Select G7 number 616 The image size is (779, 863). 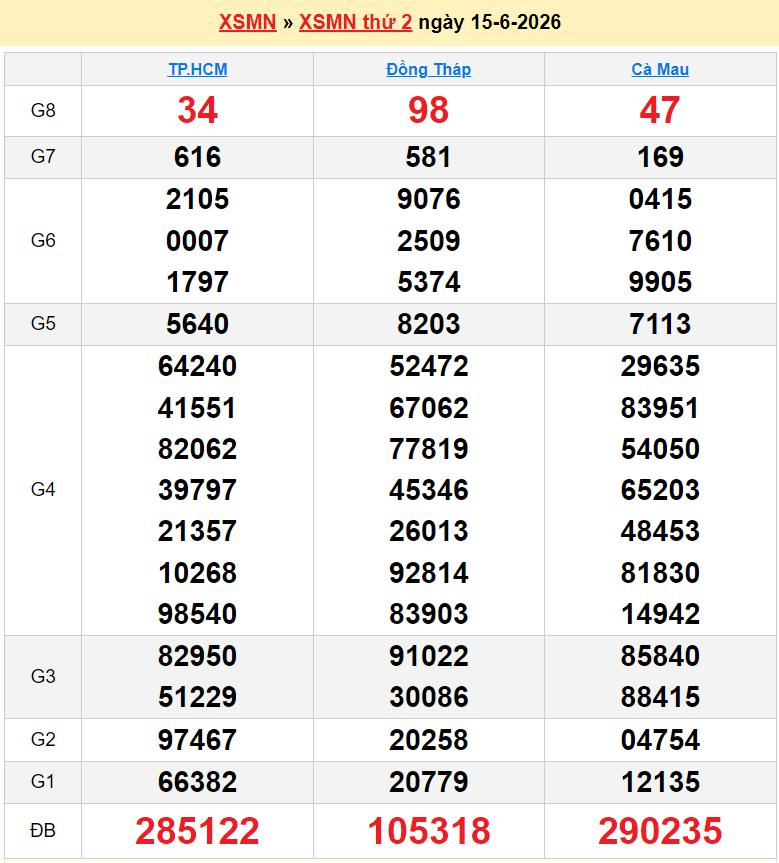(x=197, y=157)
